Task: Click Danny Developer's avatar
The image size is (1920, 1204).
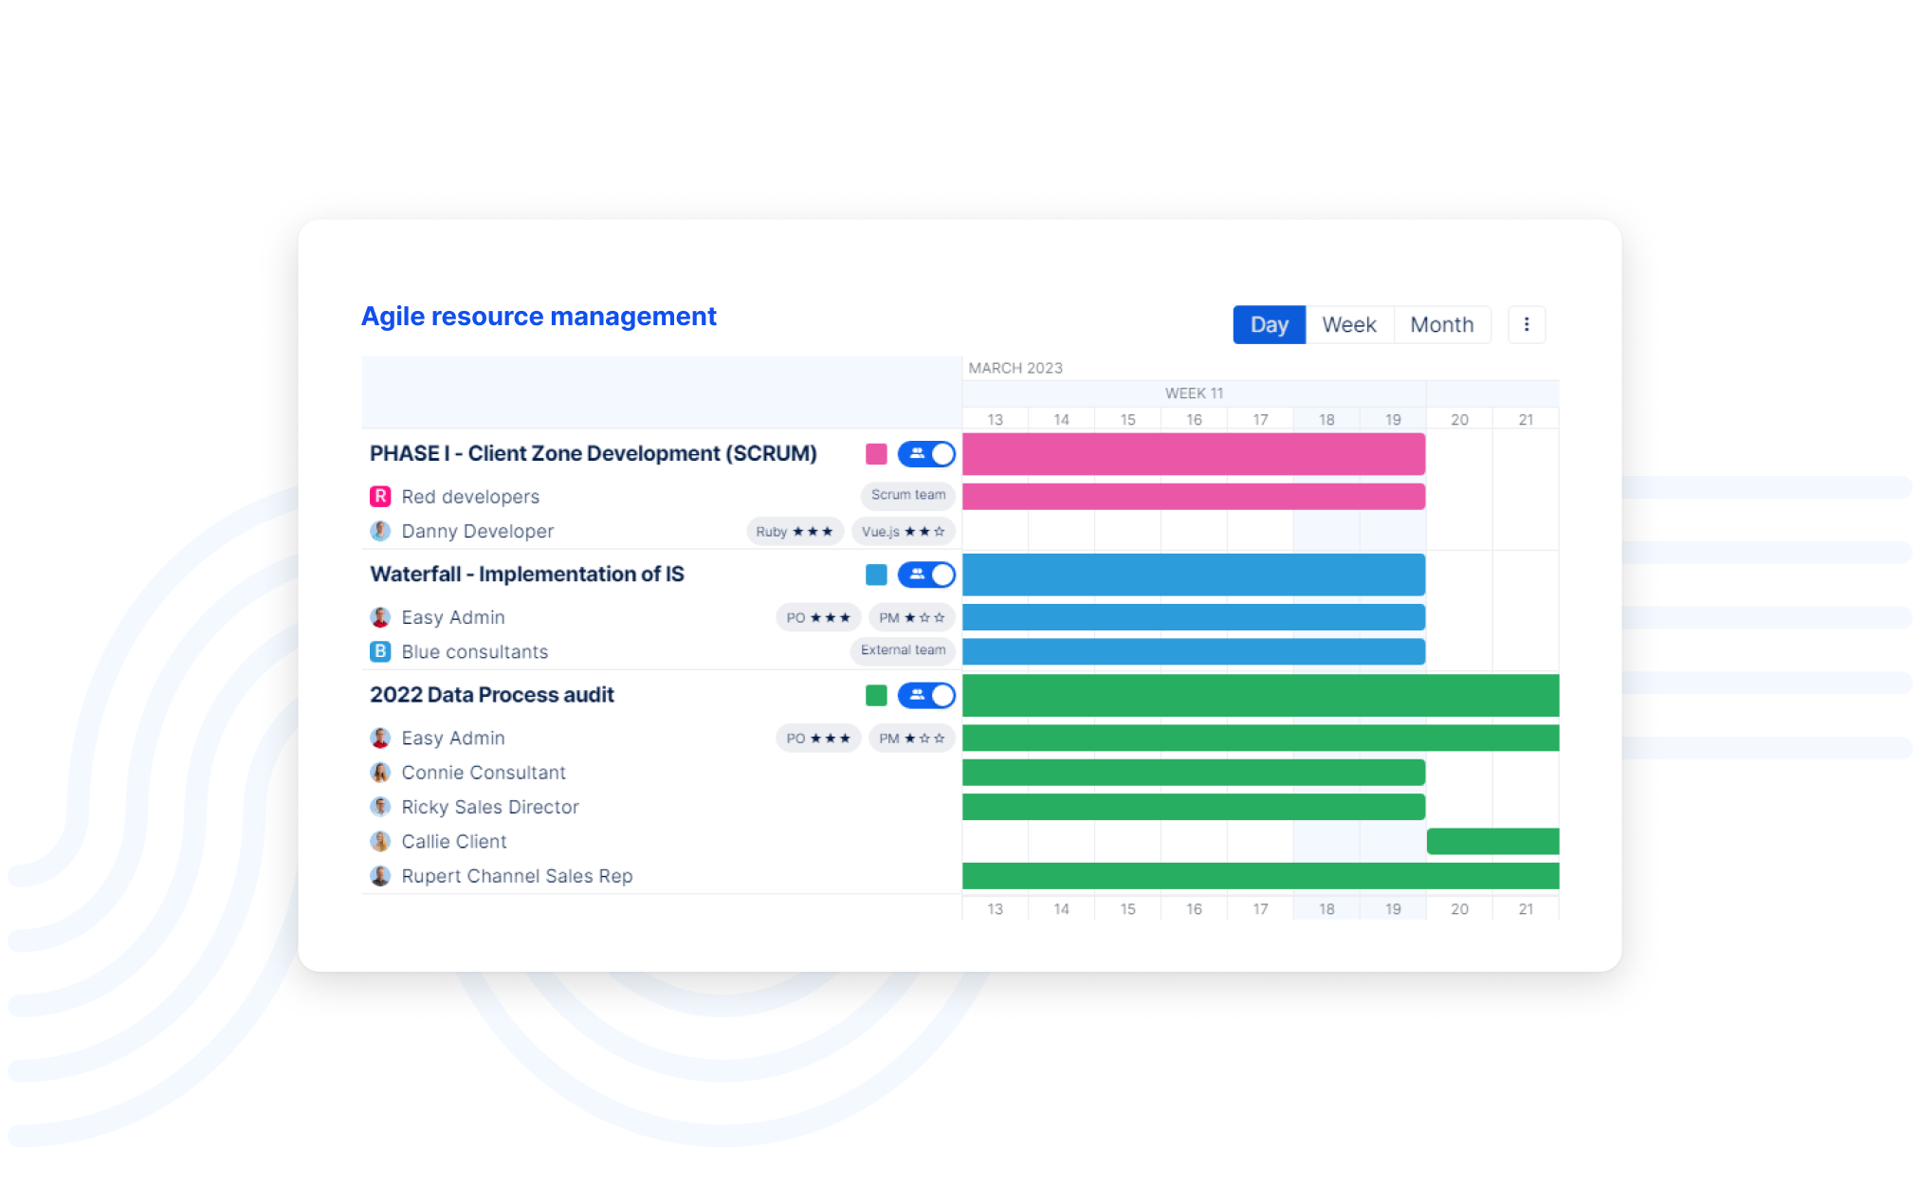Action: 380,531
